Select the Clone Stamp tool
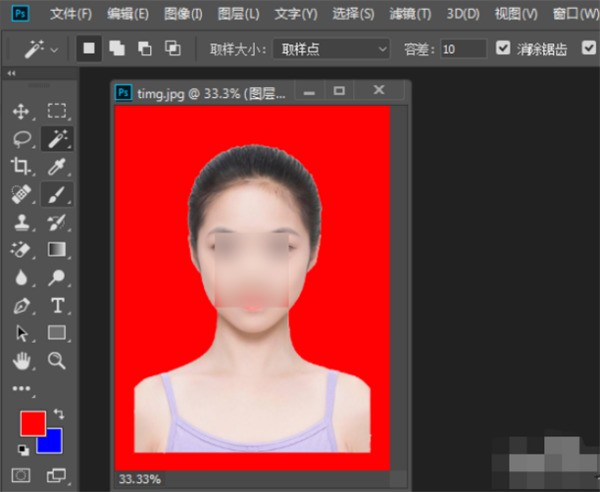Image resolution: width=600 pixels, height=492 pixels. (x=20, y=222)
